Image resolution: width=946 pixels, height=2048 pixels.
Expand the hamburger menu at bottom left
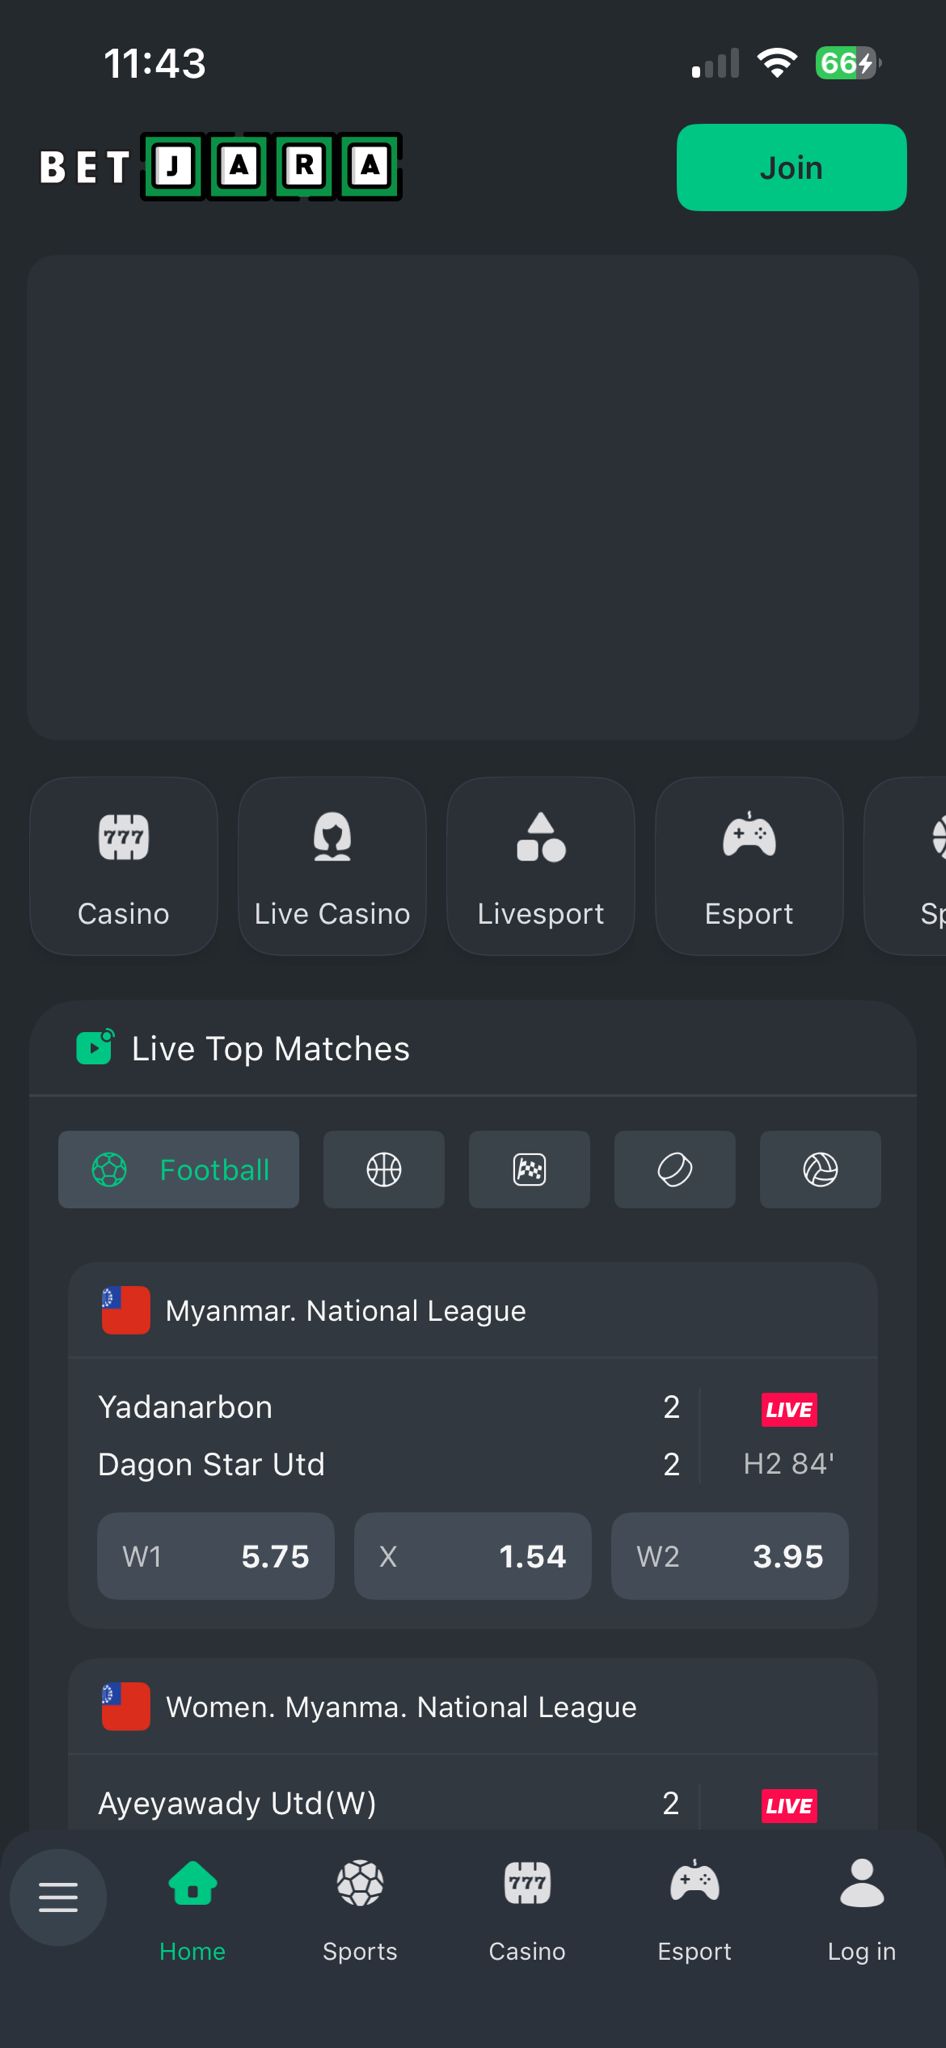57,1896
